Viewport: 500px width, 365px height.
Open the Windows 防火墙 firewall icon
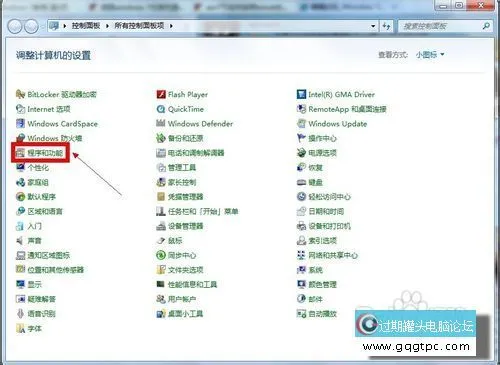[20, 138]
